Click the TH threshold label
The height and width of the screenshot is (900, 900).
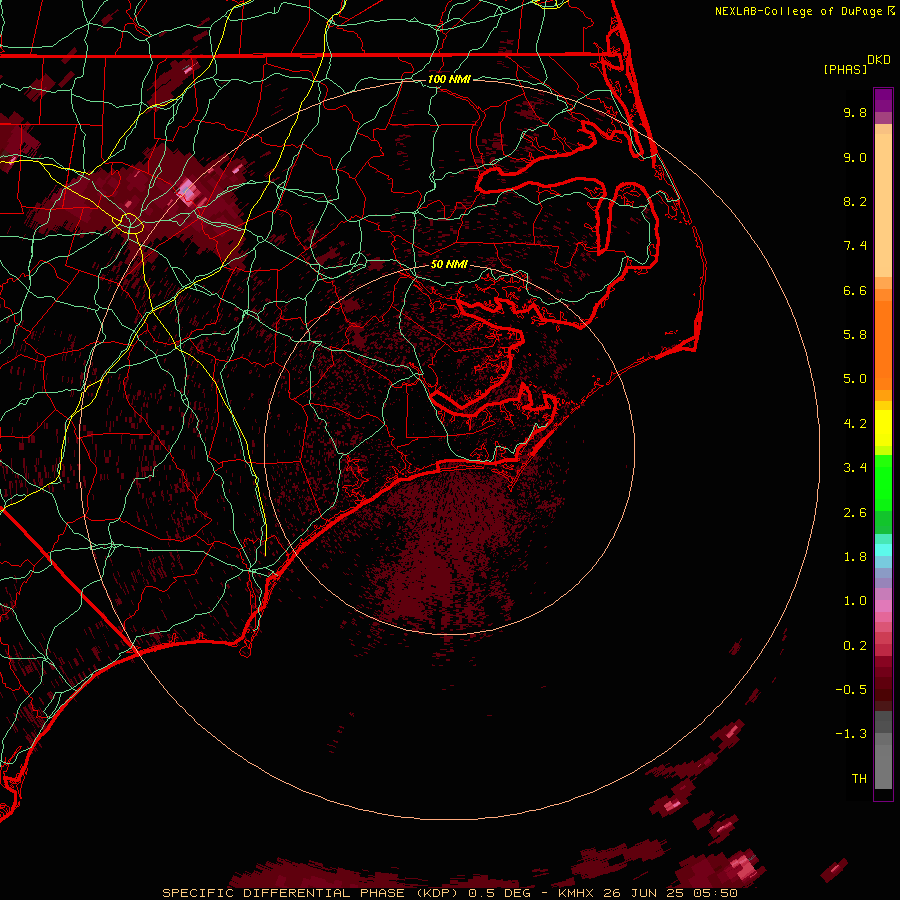859,779
